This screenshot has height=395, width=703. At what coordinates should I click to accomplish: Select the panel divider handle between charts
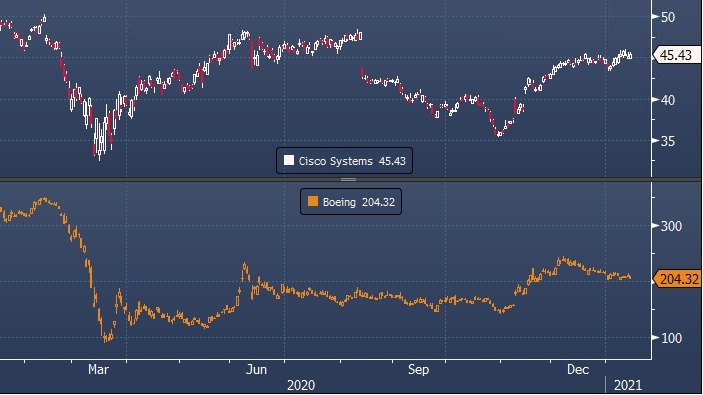tap(348, 179)
